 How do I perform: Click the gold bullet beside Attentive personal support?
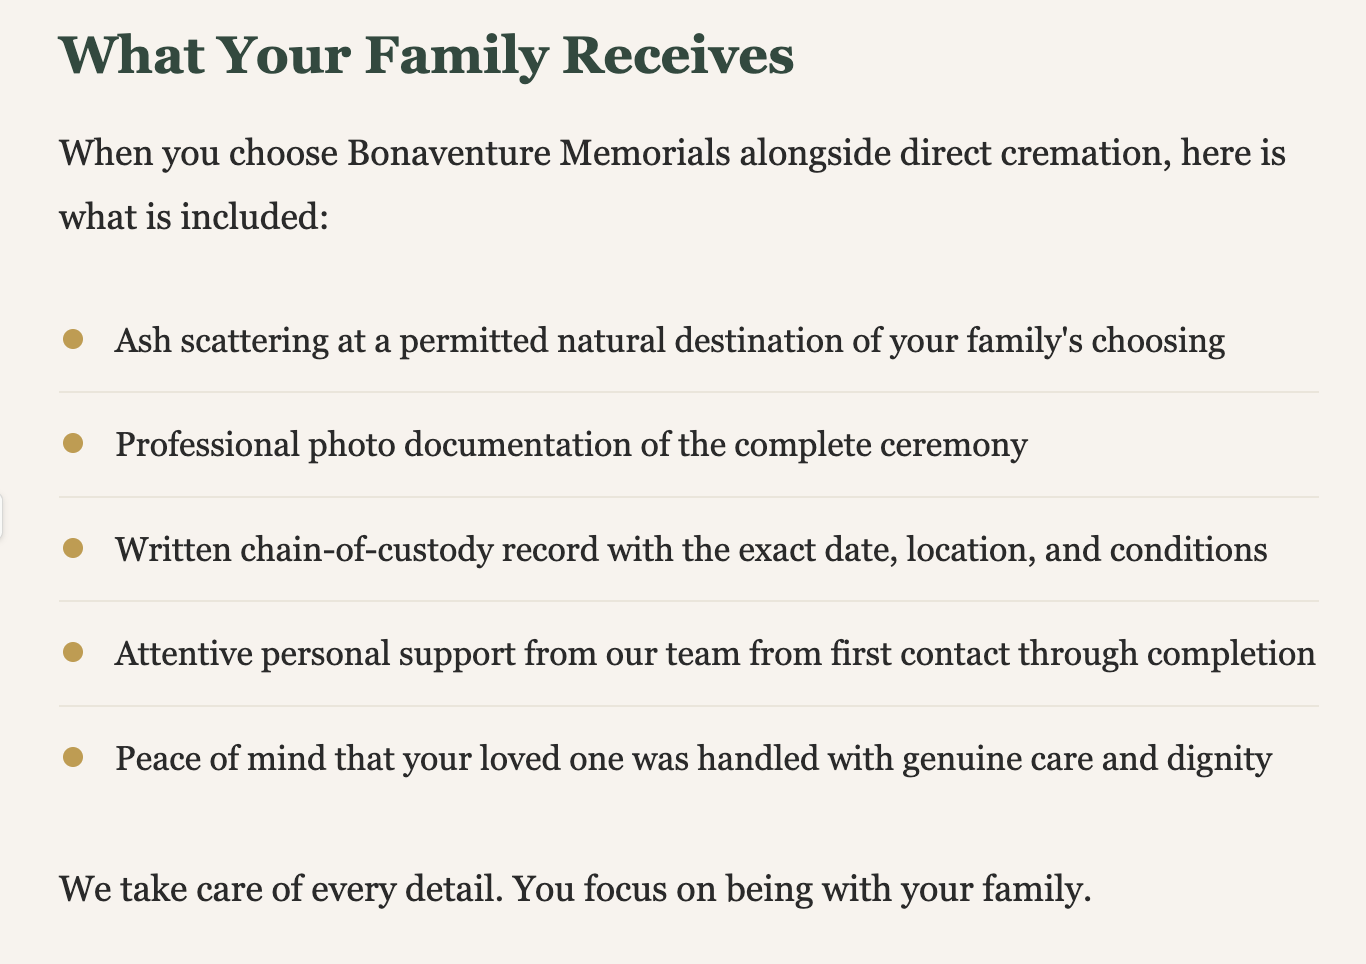tap(72, 652)
